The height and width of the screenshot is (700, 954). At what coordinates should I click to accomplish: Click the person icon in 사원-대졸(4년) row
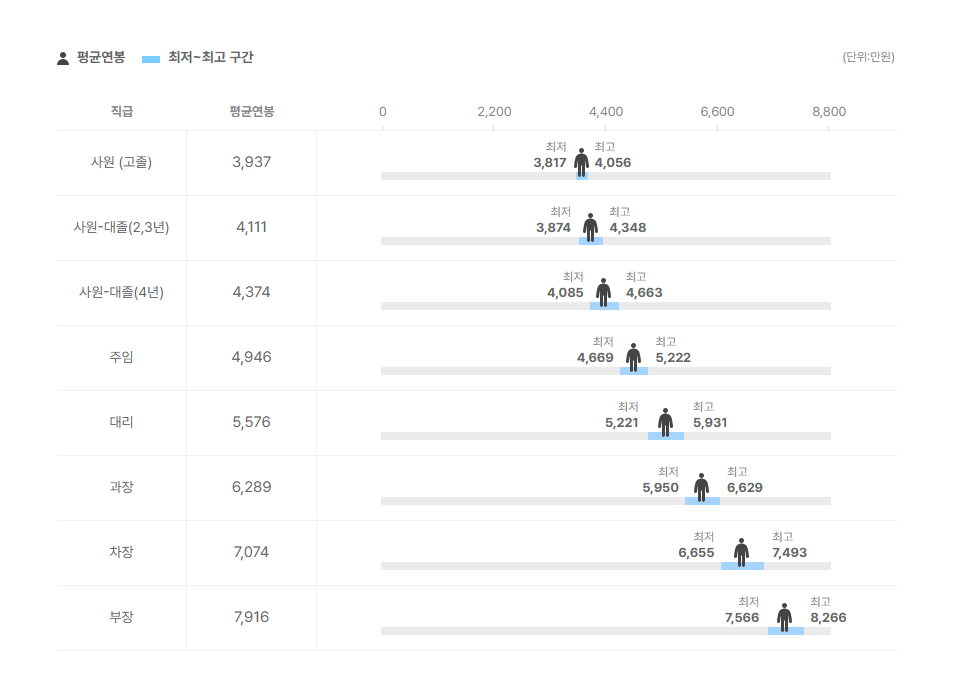604,293
